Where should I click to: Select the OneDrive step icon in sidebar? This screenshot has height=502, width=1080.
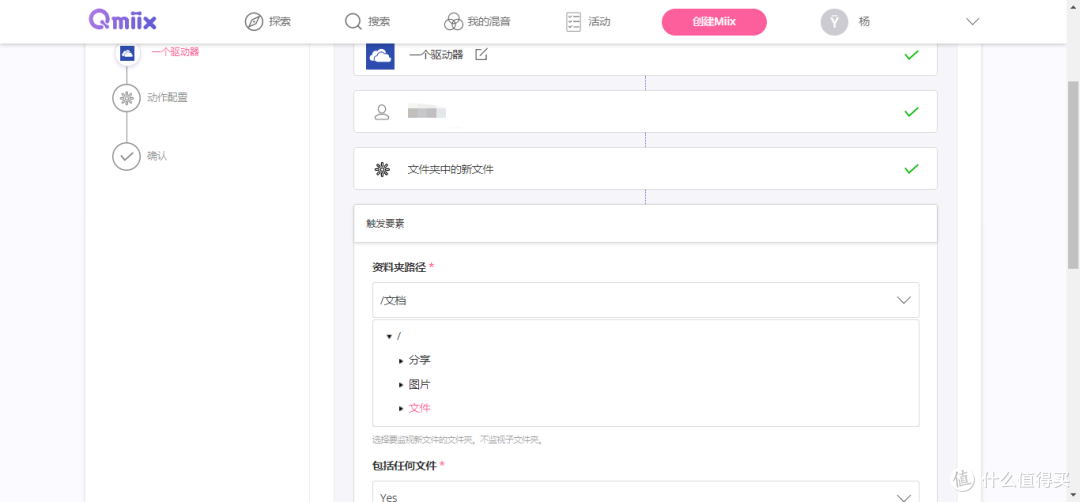127,54
